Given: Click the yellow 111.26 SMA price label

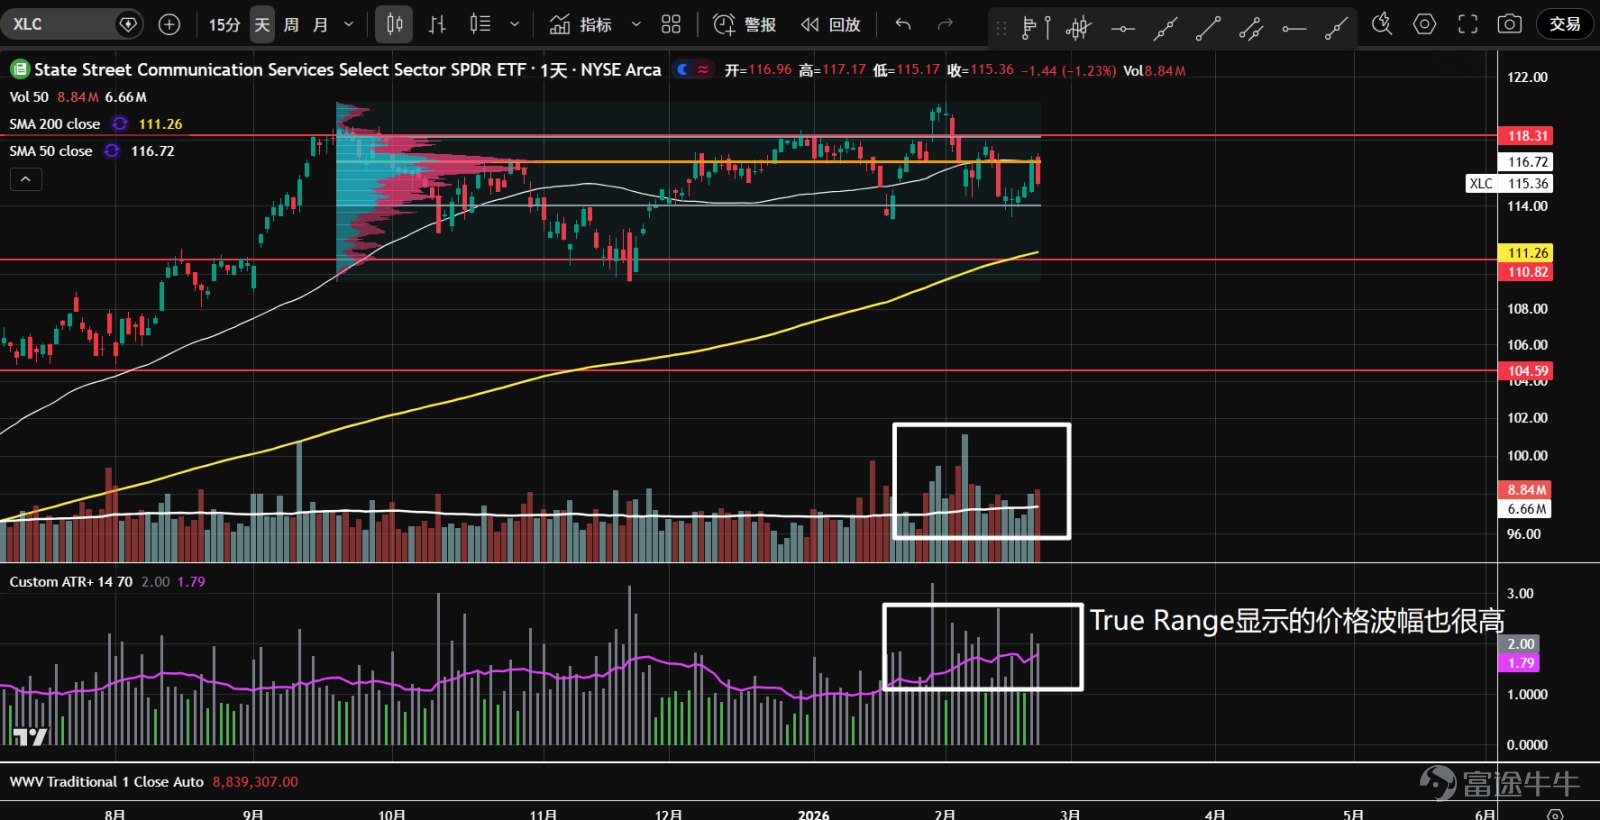Looking at the screenshot, I should [x=1526, y=253].
